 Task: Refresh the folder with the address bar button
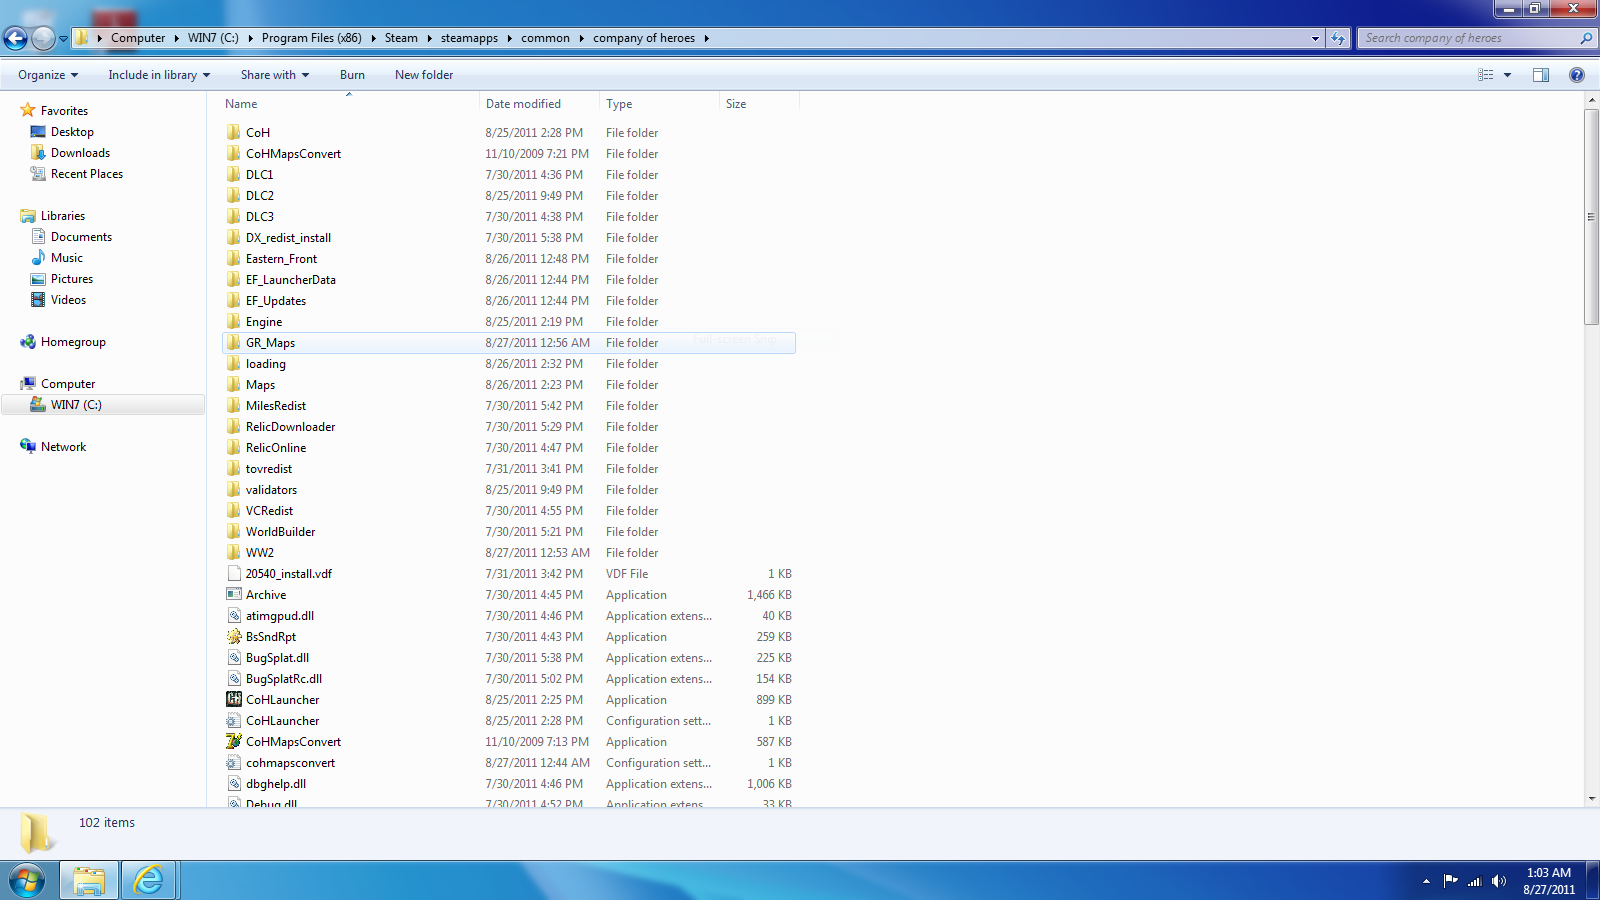(x=1338, y=38)
